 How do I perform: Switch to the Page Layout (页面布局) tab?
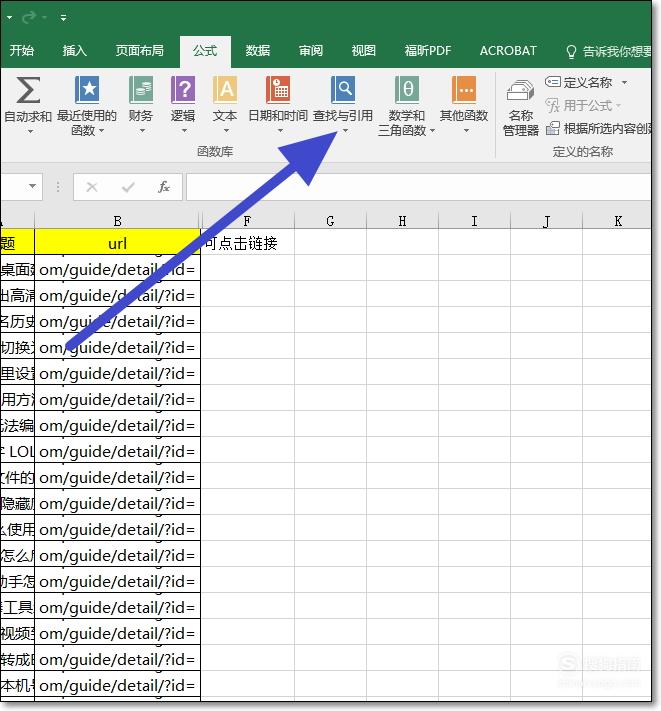pyautogui.click(x=139, y=50)
